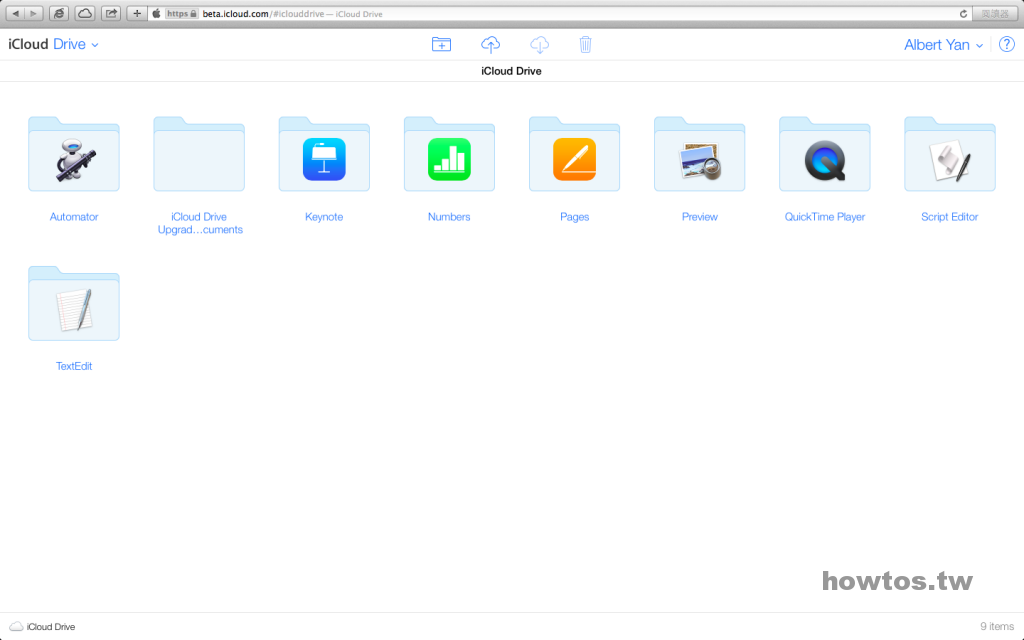Click the cloud download icon
The height and width of the screenshot is (640, 1024).
pyautogui.click(x=539, y=44)
